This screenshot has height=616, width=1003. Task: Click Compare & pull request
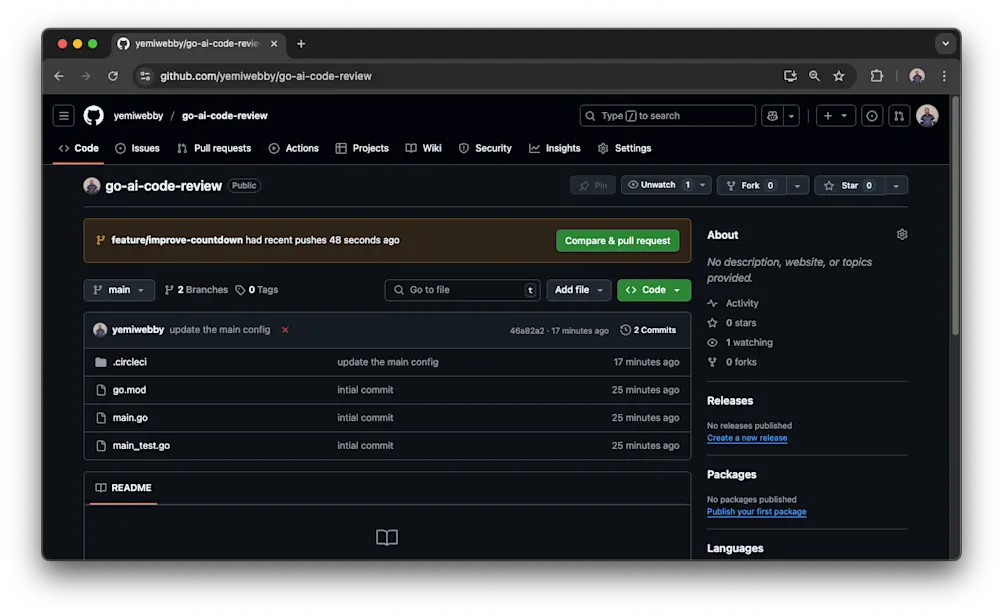(x=617, y=240)
